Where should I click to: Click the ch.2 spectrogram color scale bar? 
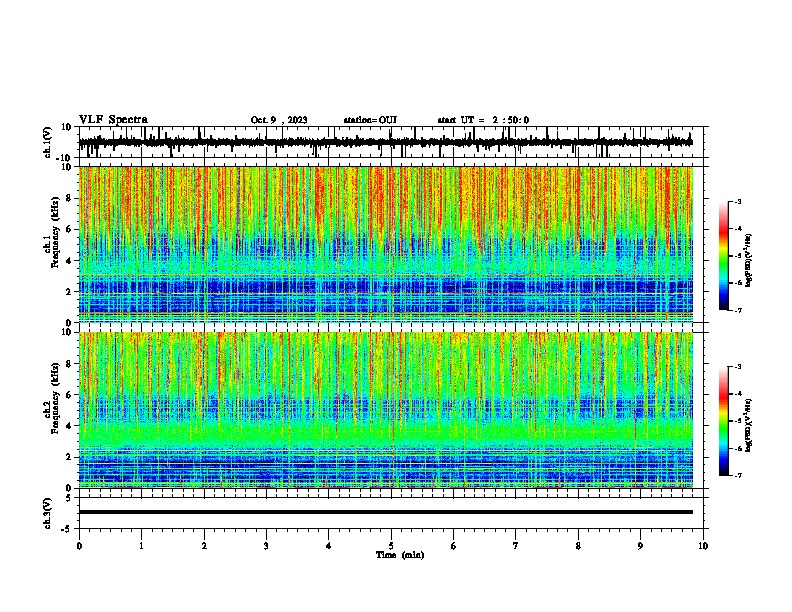tap(723, 421)
